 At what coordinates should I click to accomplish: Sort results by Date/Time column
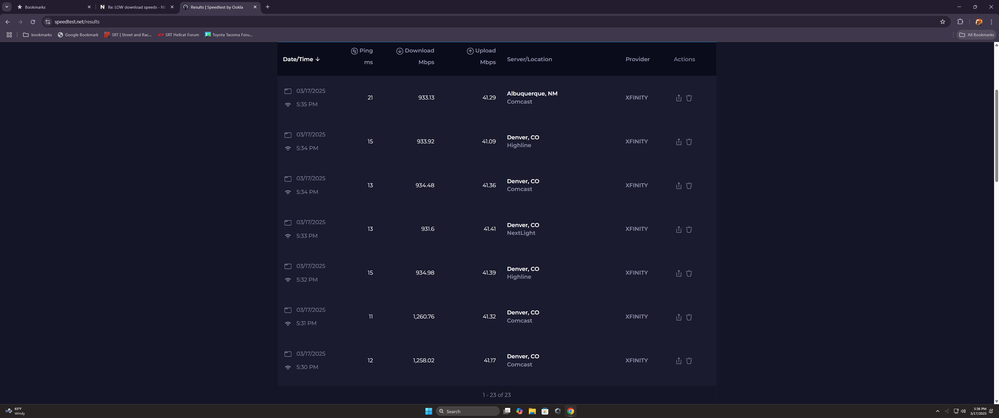[300, 59]
